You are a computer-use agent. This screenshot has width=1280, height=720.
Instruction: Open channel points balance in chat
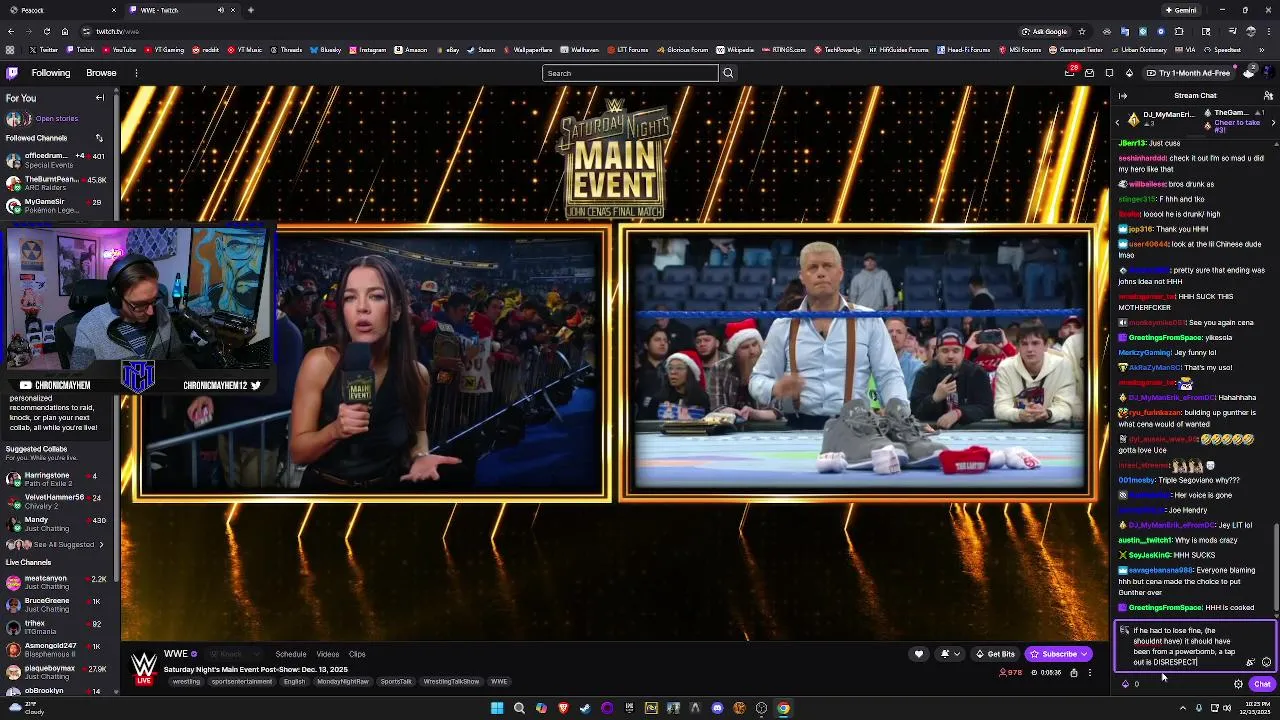point(1131,685)
